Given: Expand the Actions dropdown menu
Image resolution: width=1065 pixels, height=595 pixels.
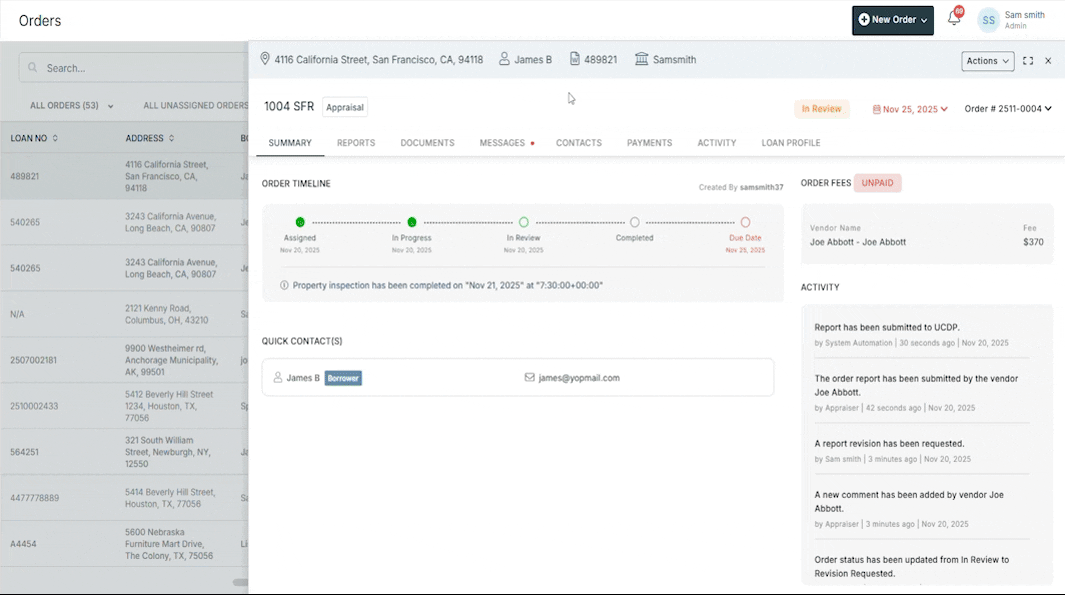Looking at the screenshot, I should (987, 61).
